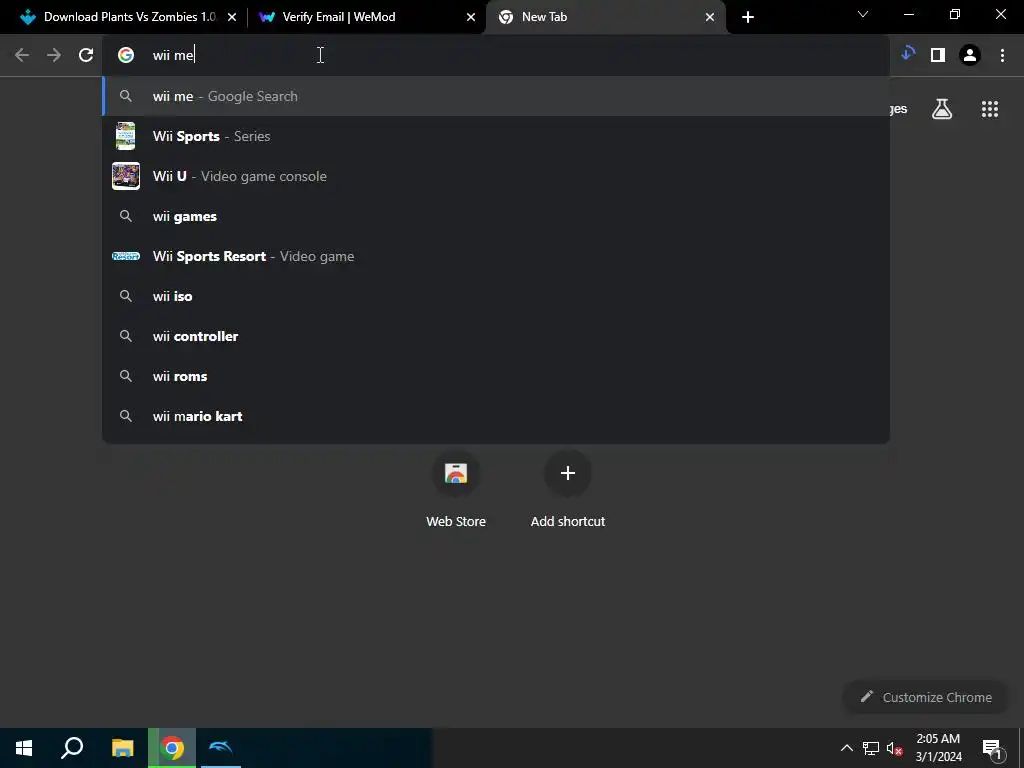Click the address bar with 'wii me'
This screenshot has width=1024, height=768.
[x=496, y=55]
